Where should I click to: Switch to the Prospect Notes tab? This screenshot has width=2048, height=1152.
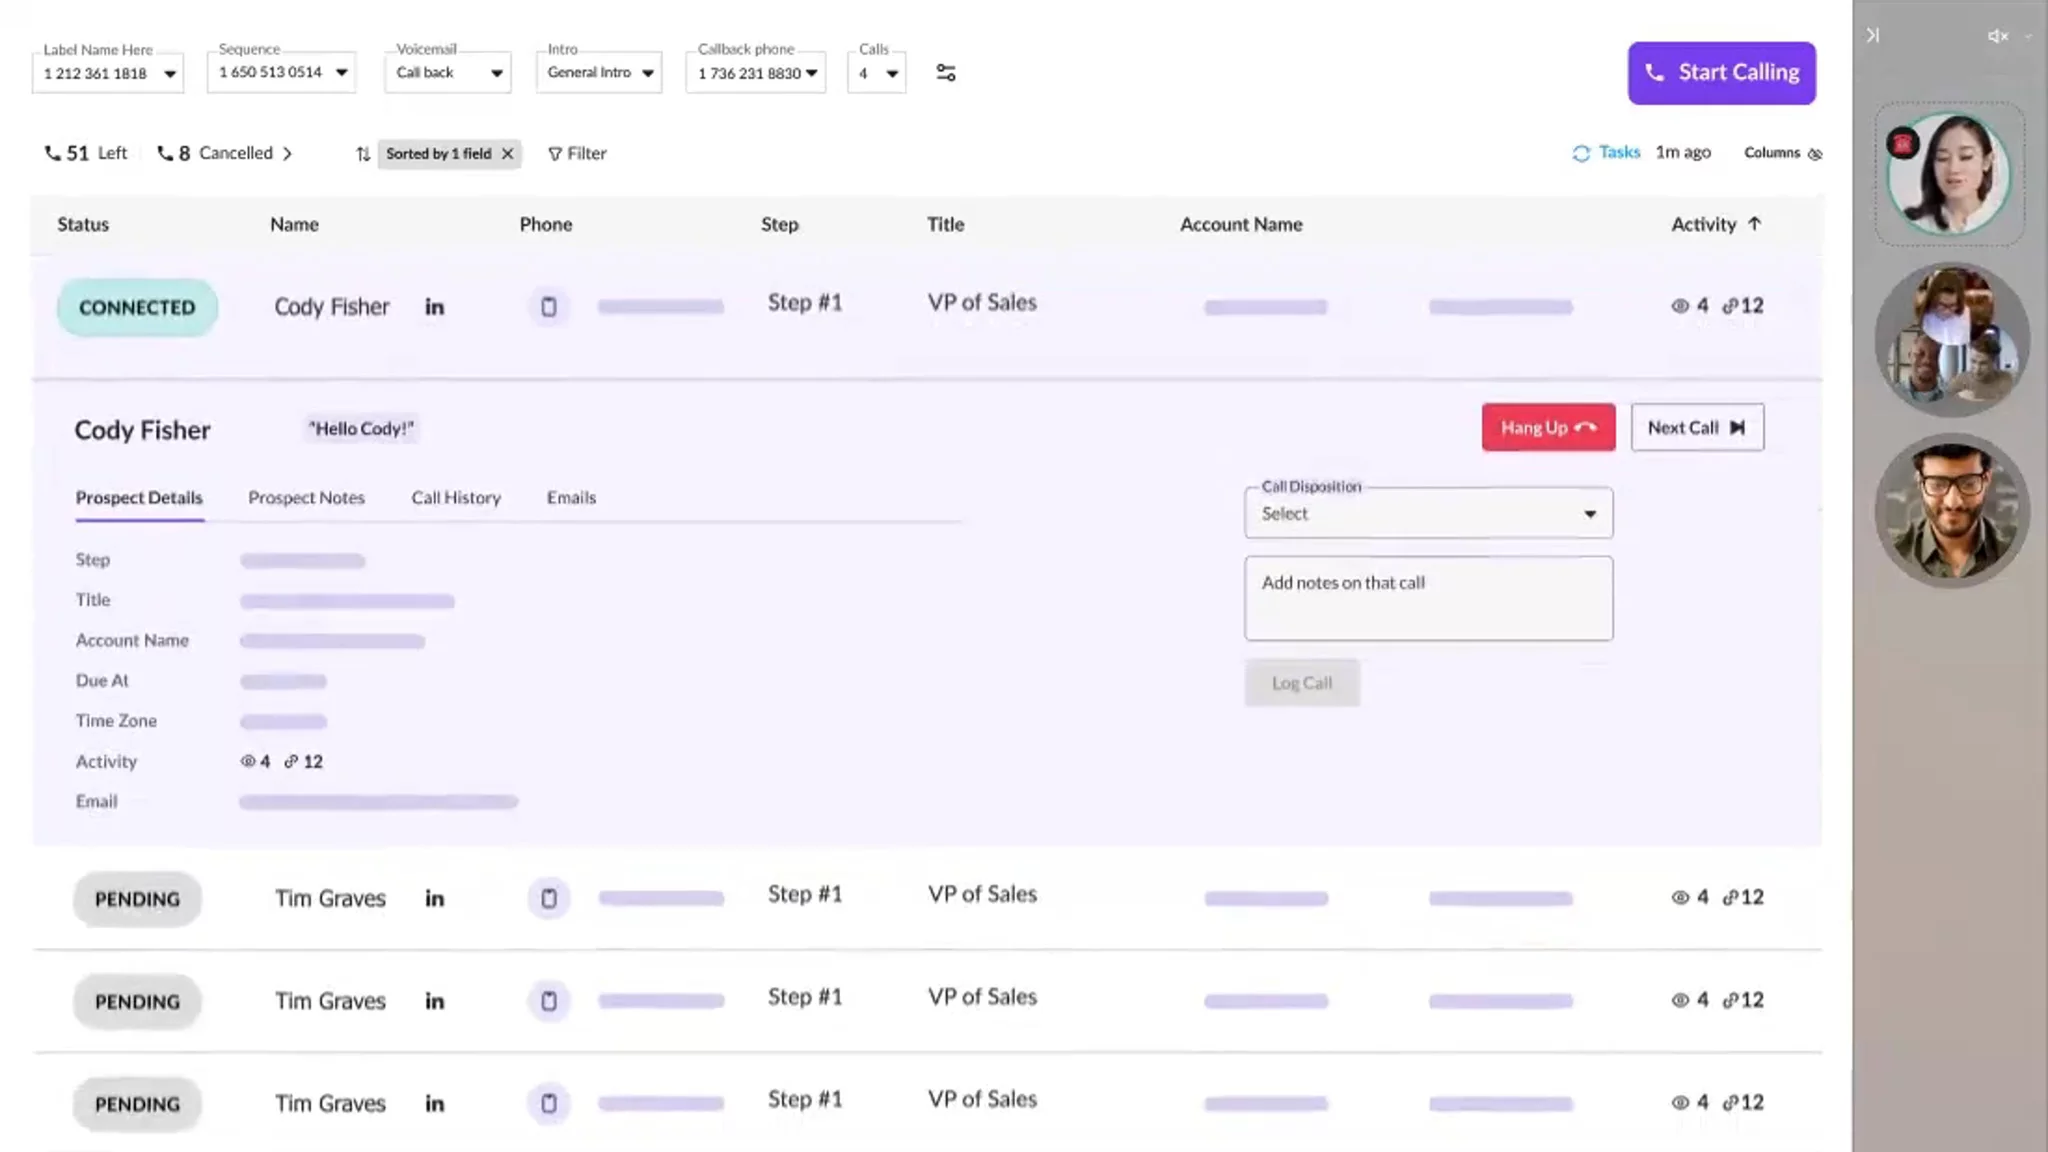tap(306, 498)
